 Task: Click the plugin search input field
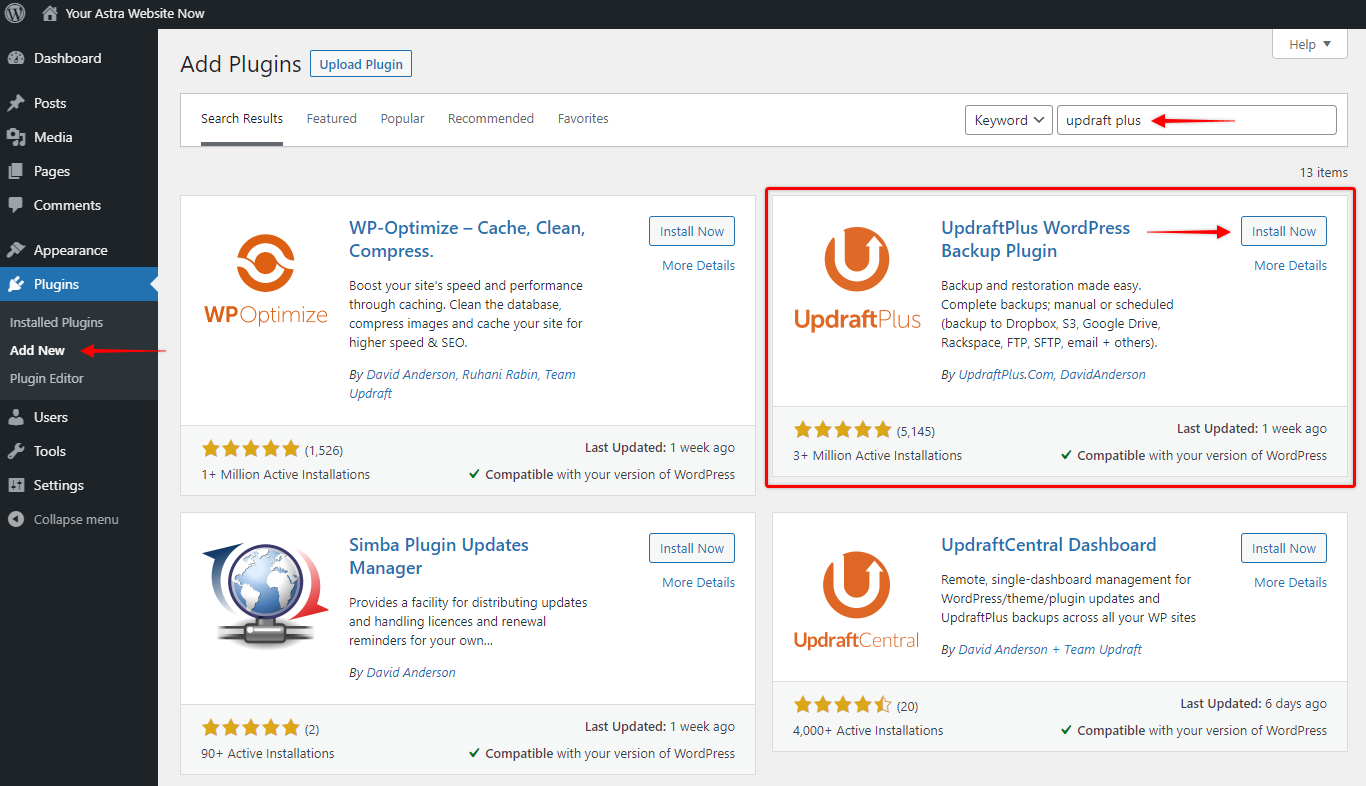point(1196,120)
